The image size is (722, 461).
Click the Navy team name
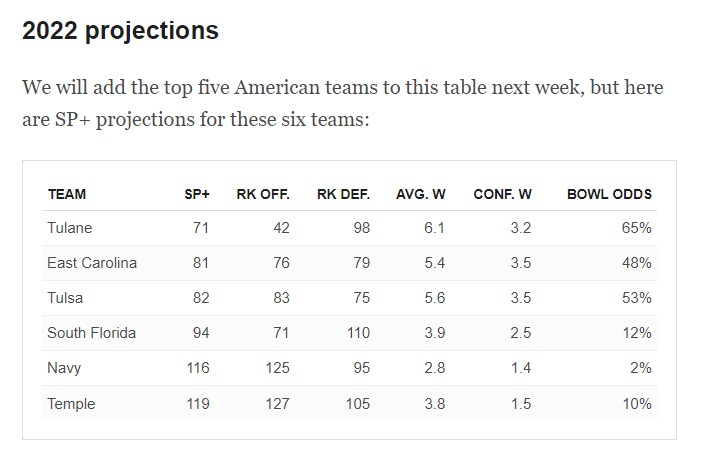[x=64, y=368]
